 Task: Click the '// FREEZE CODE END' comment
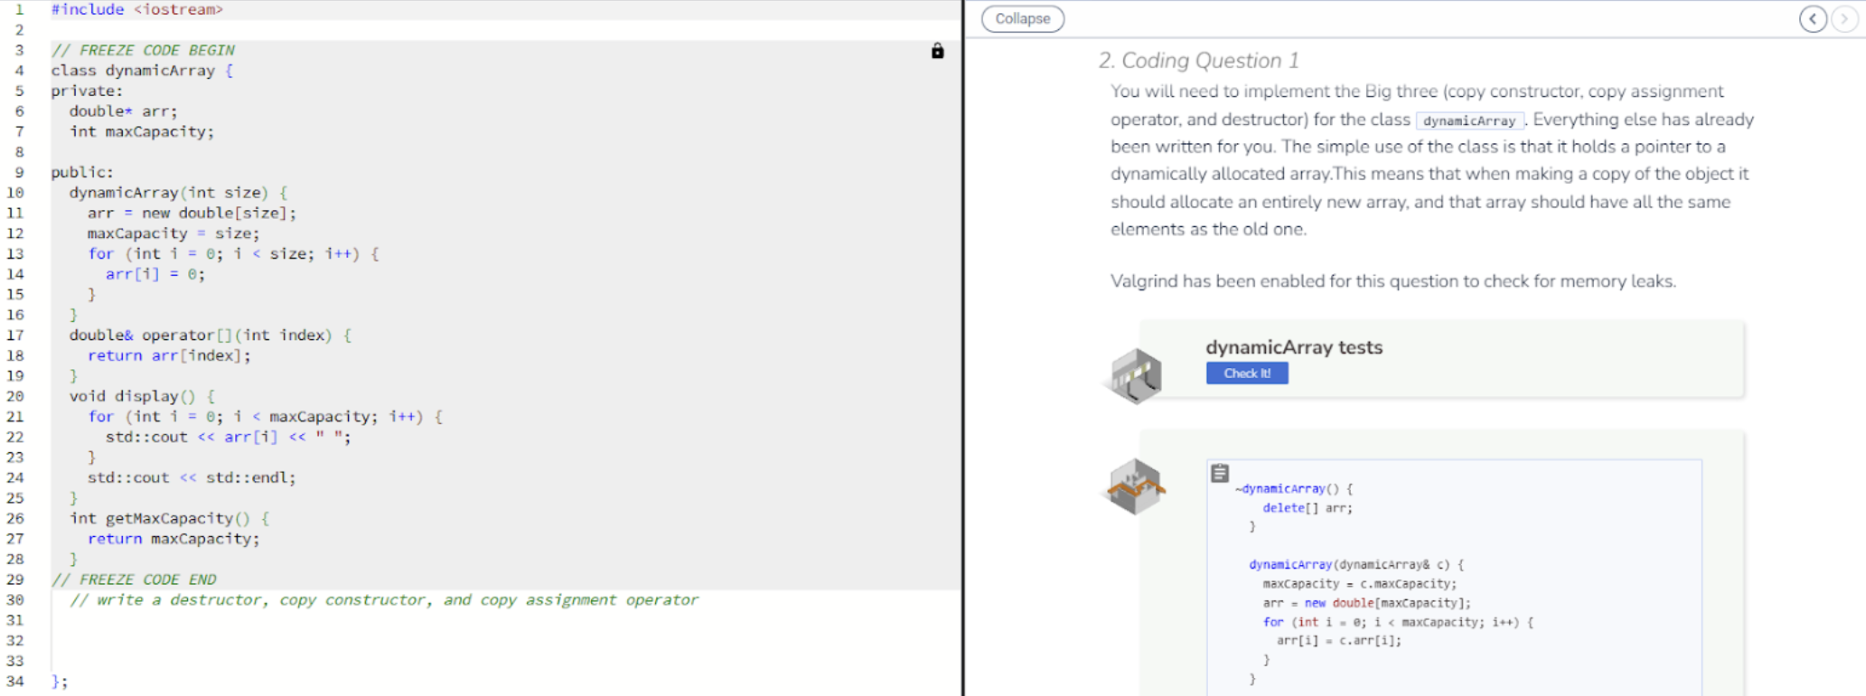coord(134,580)
